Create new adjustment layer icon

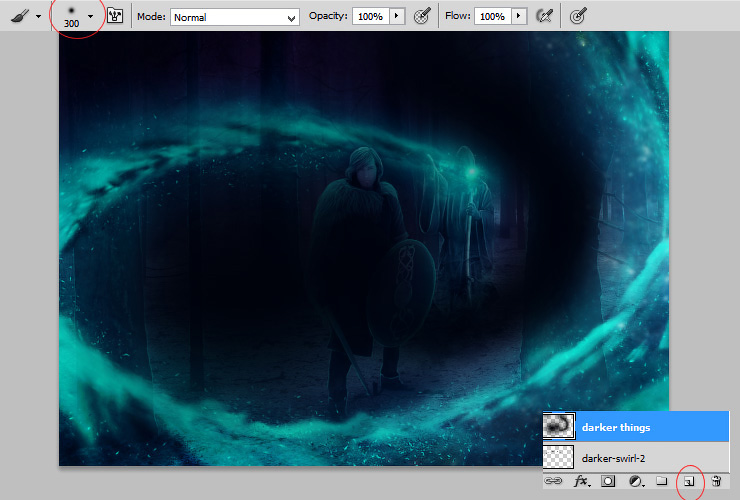pyautogui.click(x=637, y=481)
